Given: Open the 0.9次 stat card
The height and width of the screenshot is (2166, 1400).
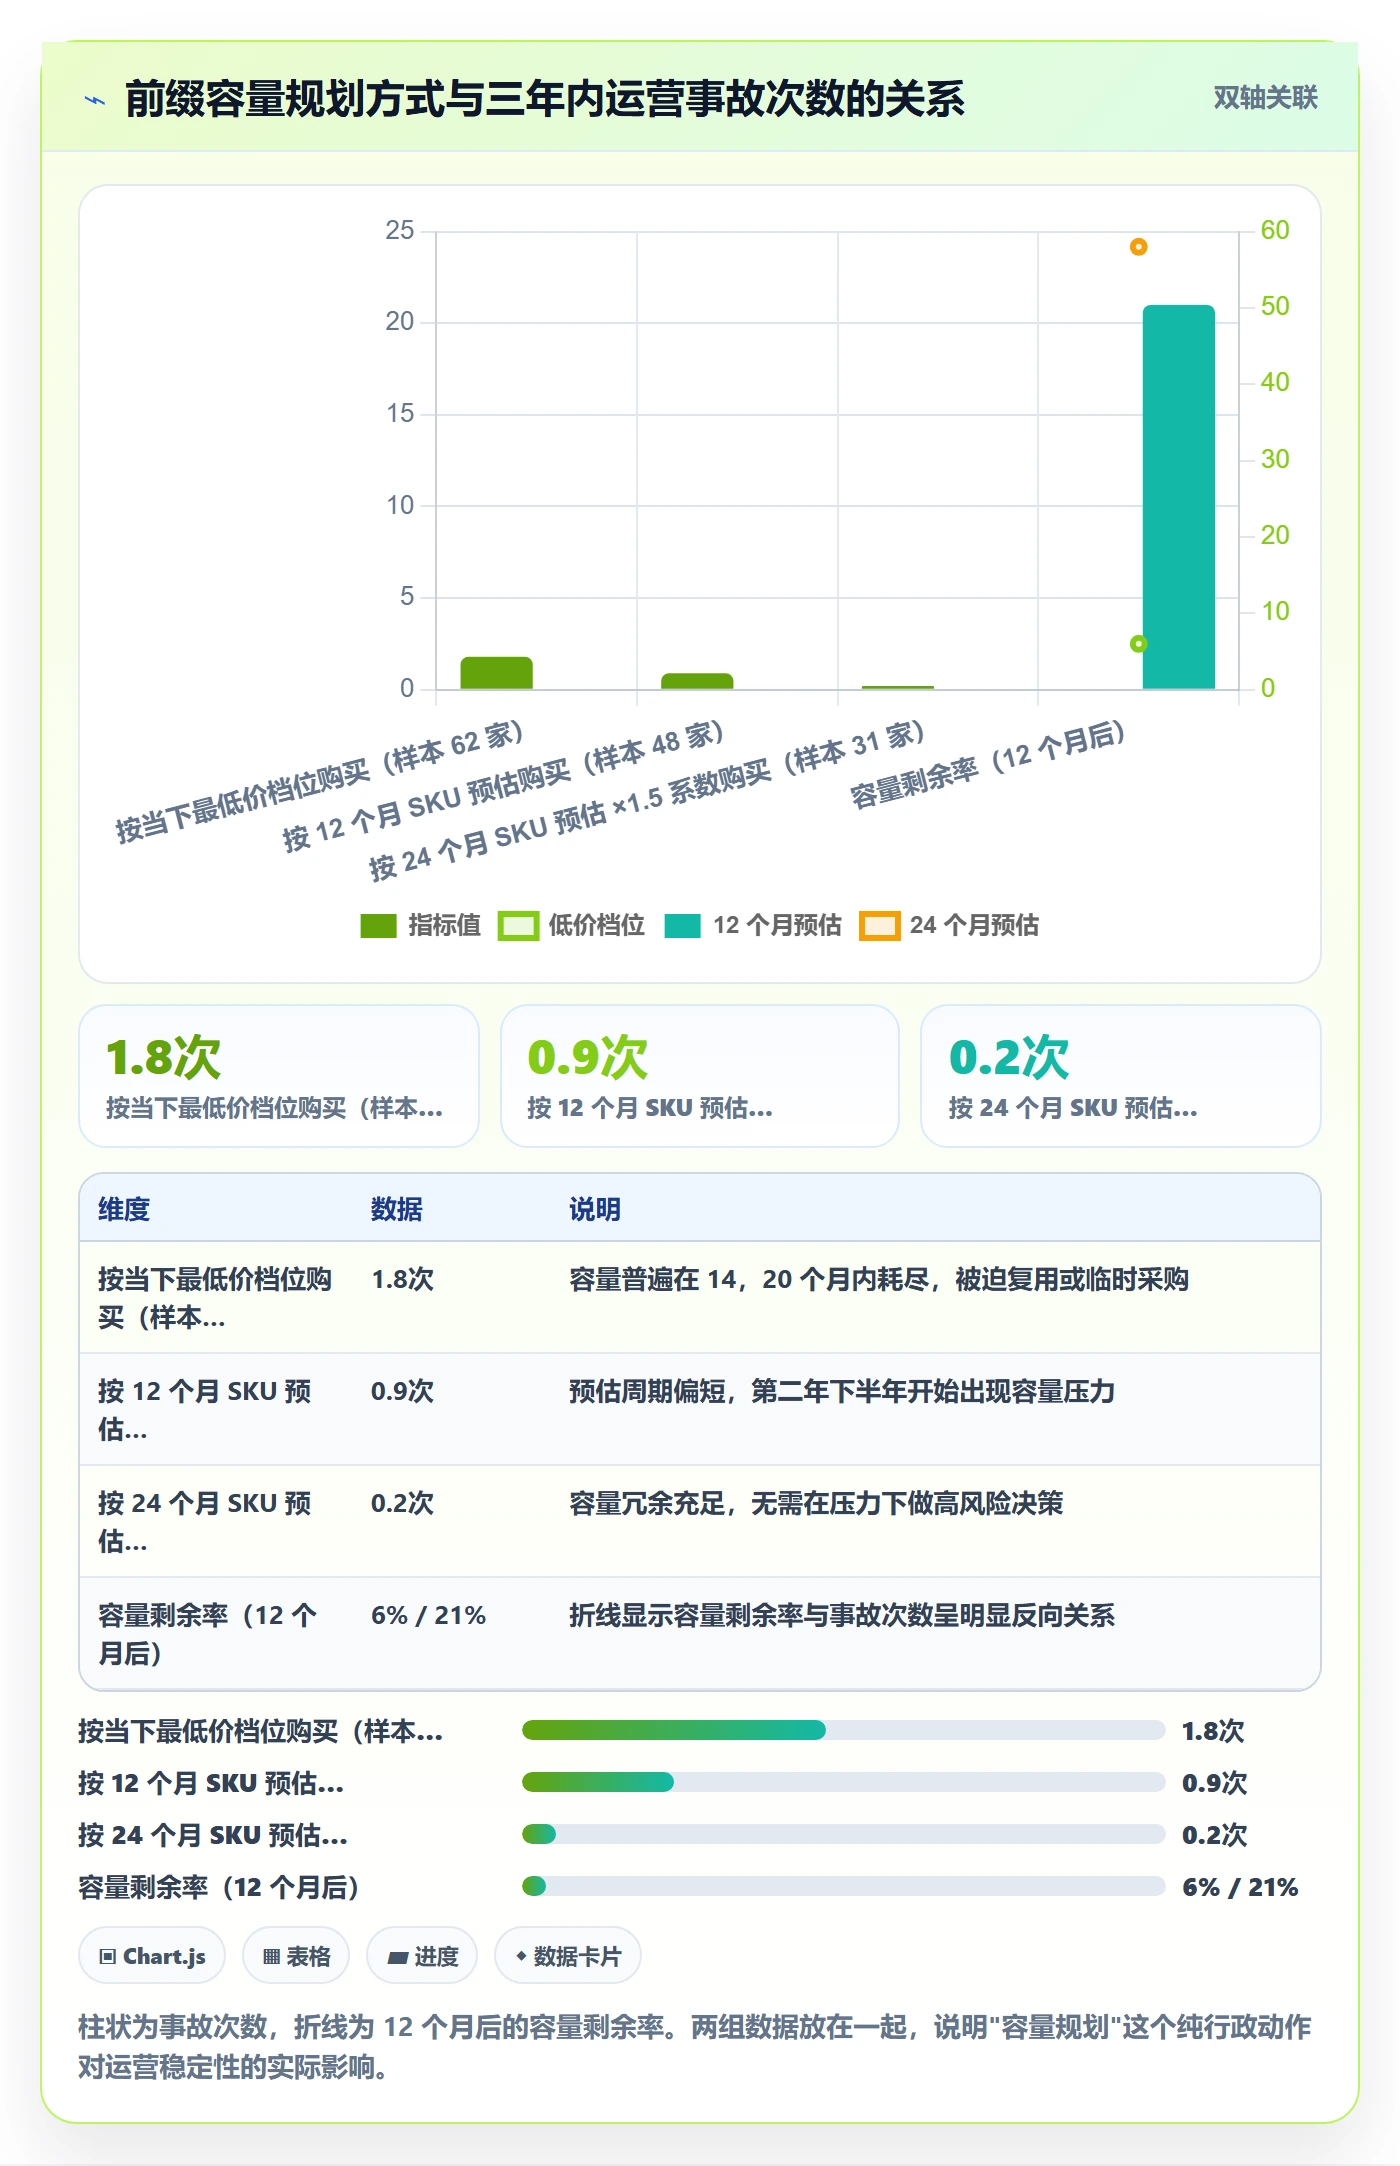Looking at the screenshot, I should pyautogui.click(x=700, y=1076).
